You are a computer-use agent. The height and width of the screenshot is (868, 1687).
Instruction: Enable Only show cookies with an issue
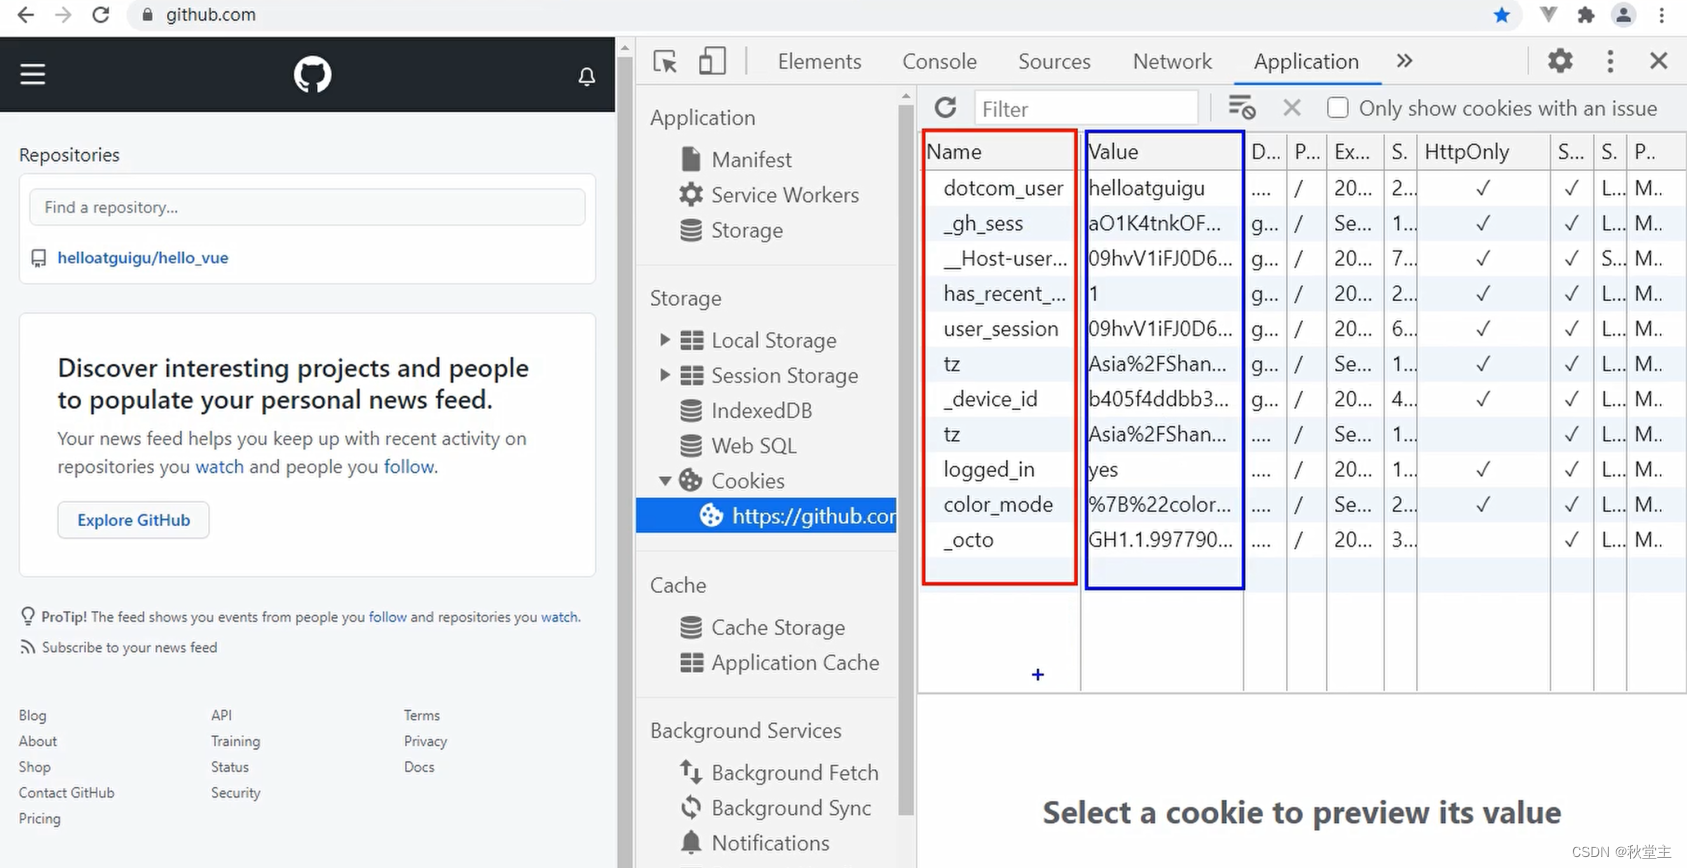1338,107
